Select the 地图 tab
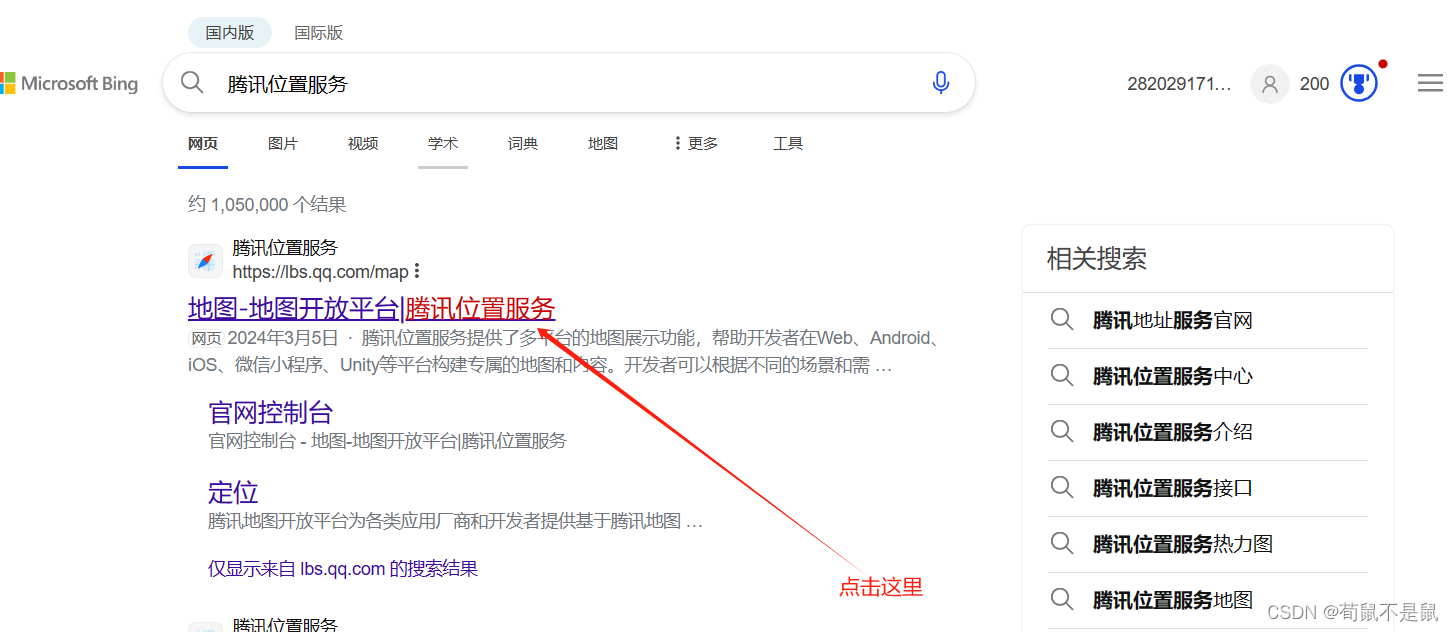 pos(603,143)
